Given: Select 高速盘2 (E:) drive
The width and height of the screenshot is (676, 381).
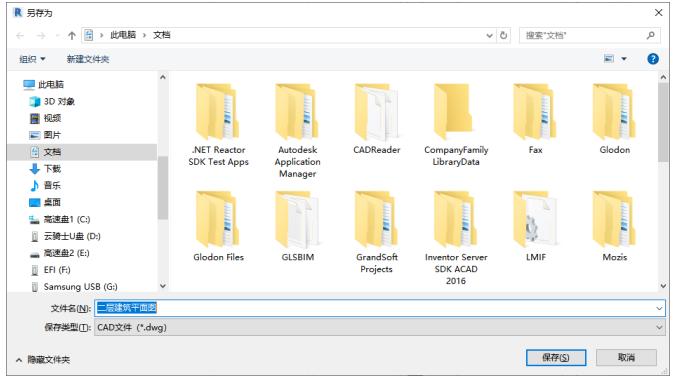Looking at the screenshot, I should (x=59, y=253).
